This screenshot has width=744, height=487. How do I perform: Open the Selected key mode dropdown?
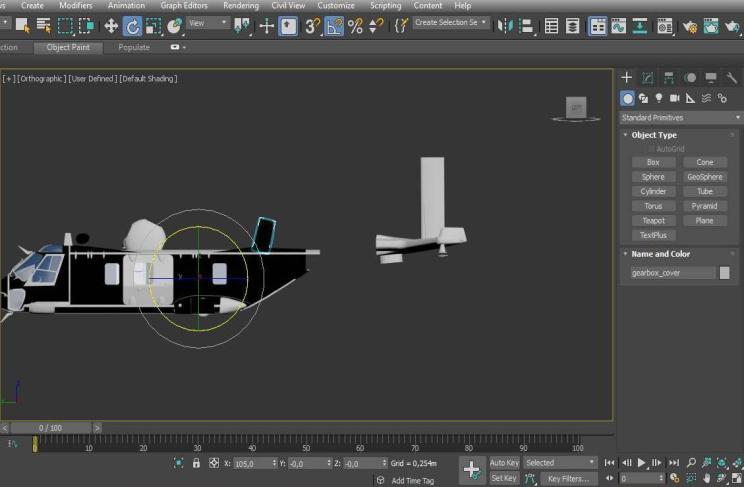(x=560, y=462)
